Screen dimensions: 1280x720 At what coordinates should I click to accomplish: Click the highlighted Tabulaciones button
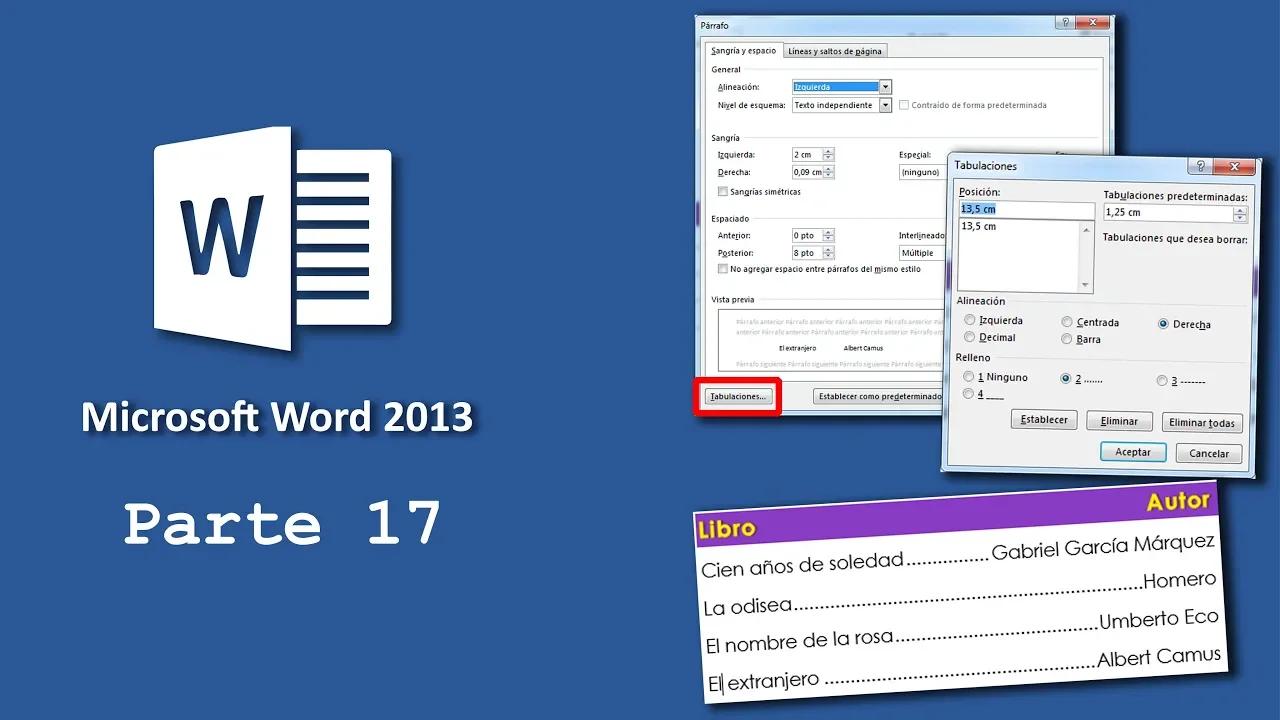tap(737, 397)
